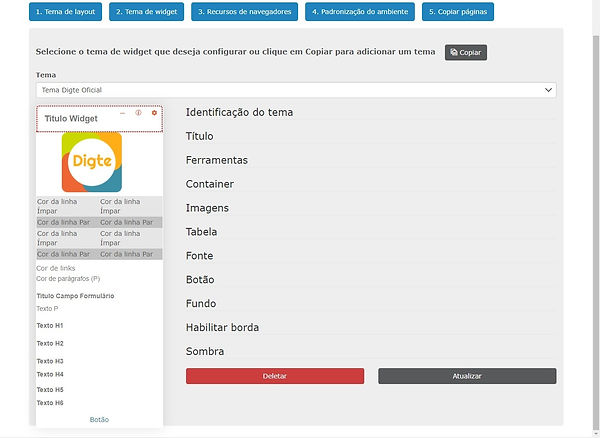600x438 pixels.
Task: Click the Copiar button
Action: pos(466,52)
